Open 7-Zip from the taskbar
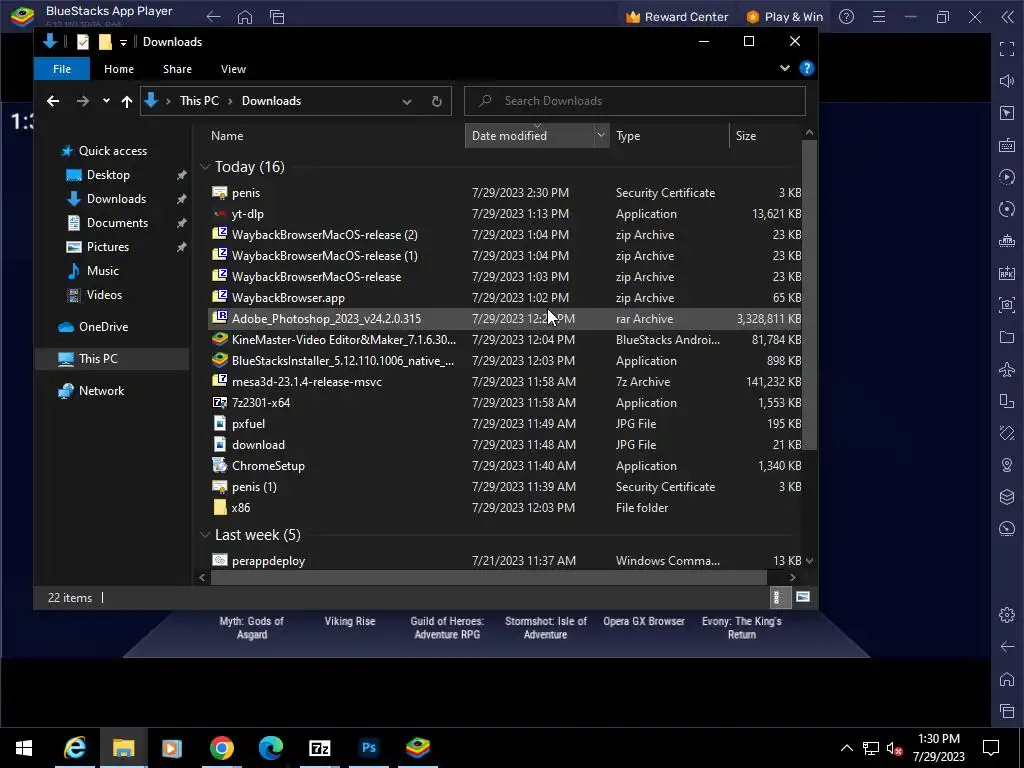Image resolution: width=1024 pixels, height=768 pixels. pyautogui.click(x=319, y=748)
